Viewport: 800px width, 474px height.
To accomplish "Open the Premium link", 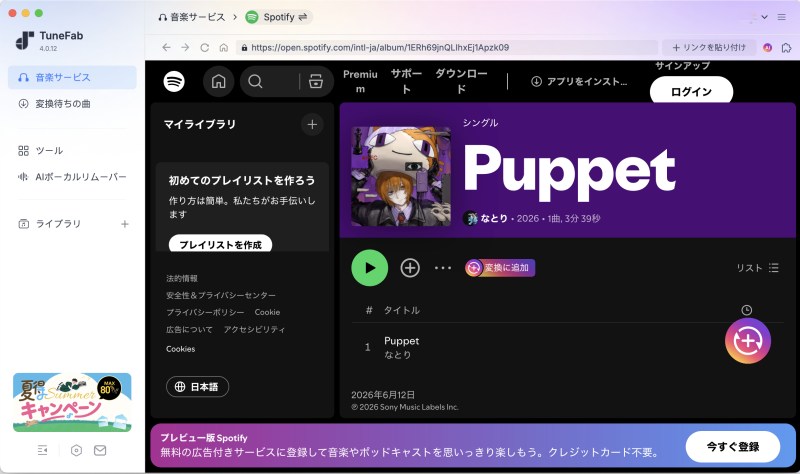I will click(360, 82).
